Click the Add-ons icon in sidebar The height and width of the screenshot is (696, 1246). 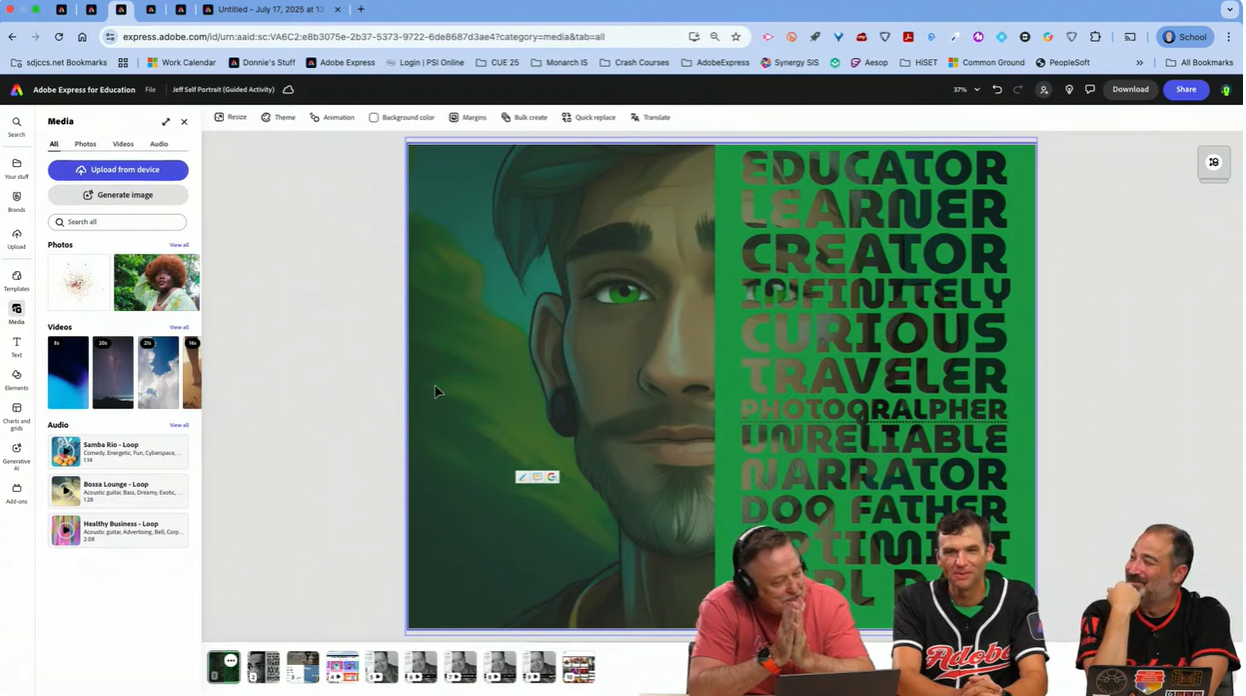(x=16, y=494)
